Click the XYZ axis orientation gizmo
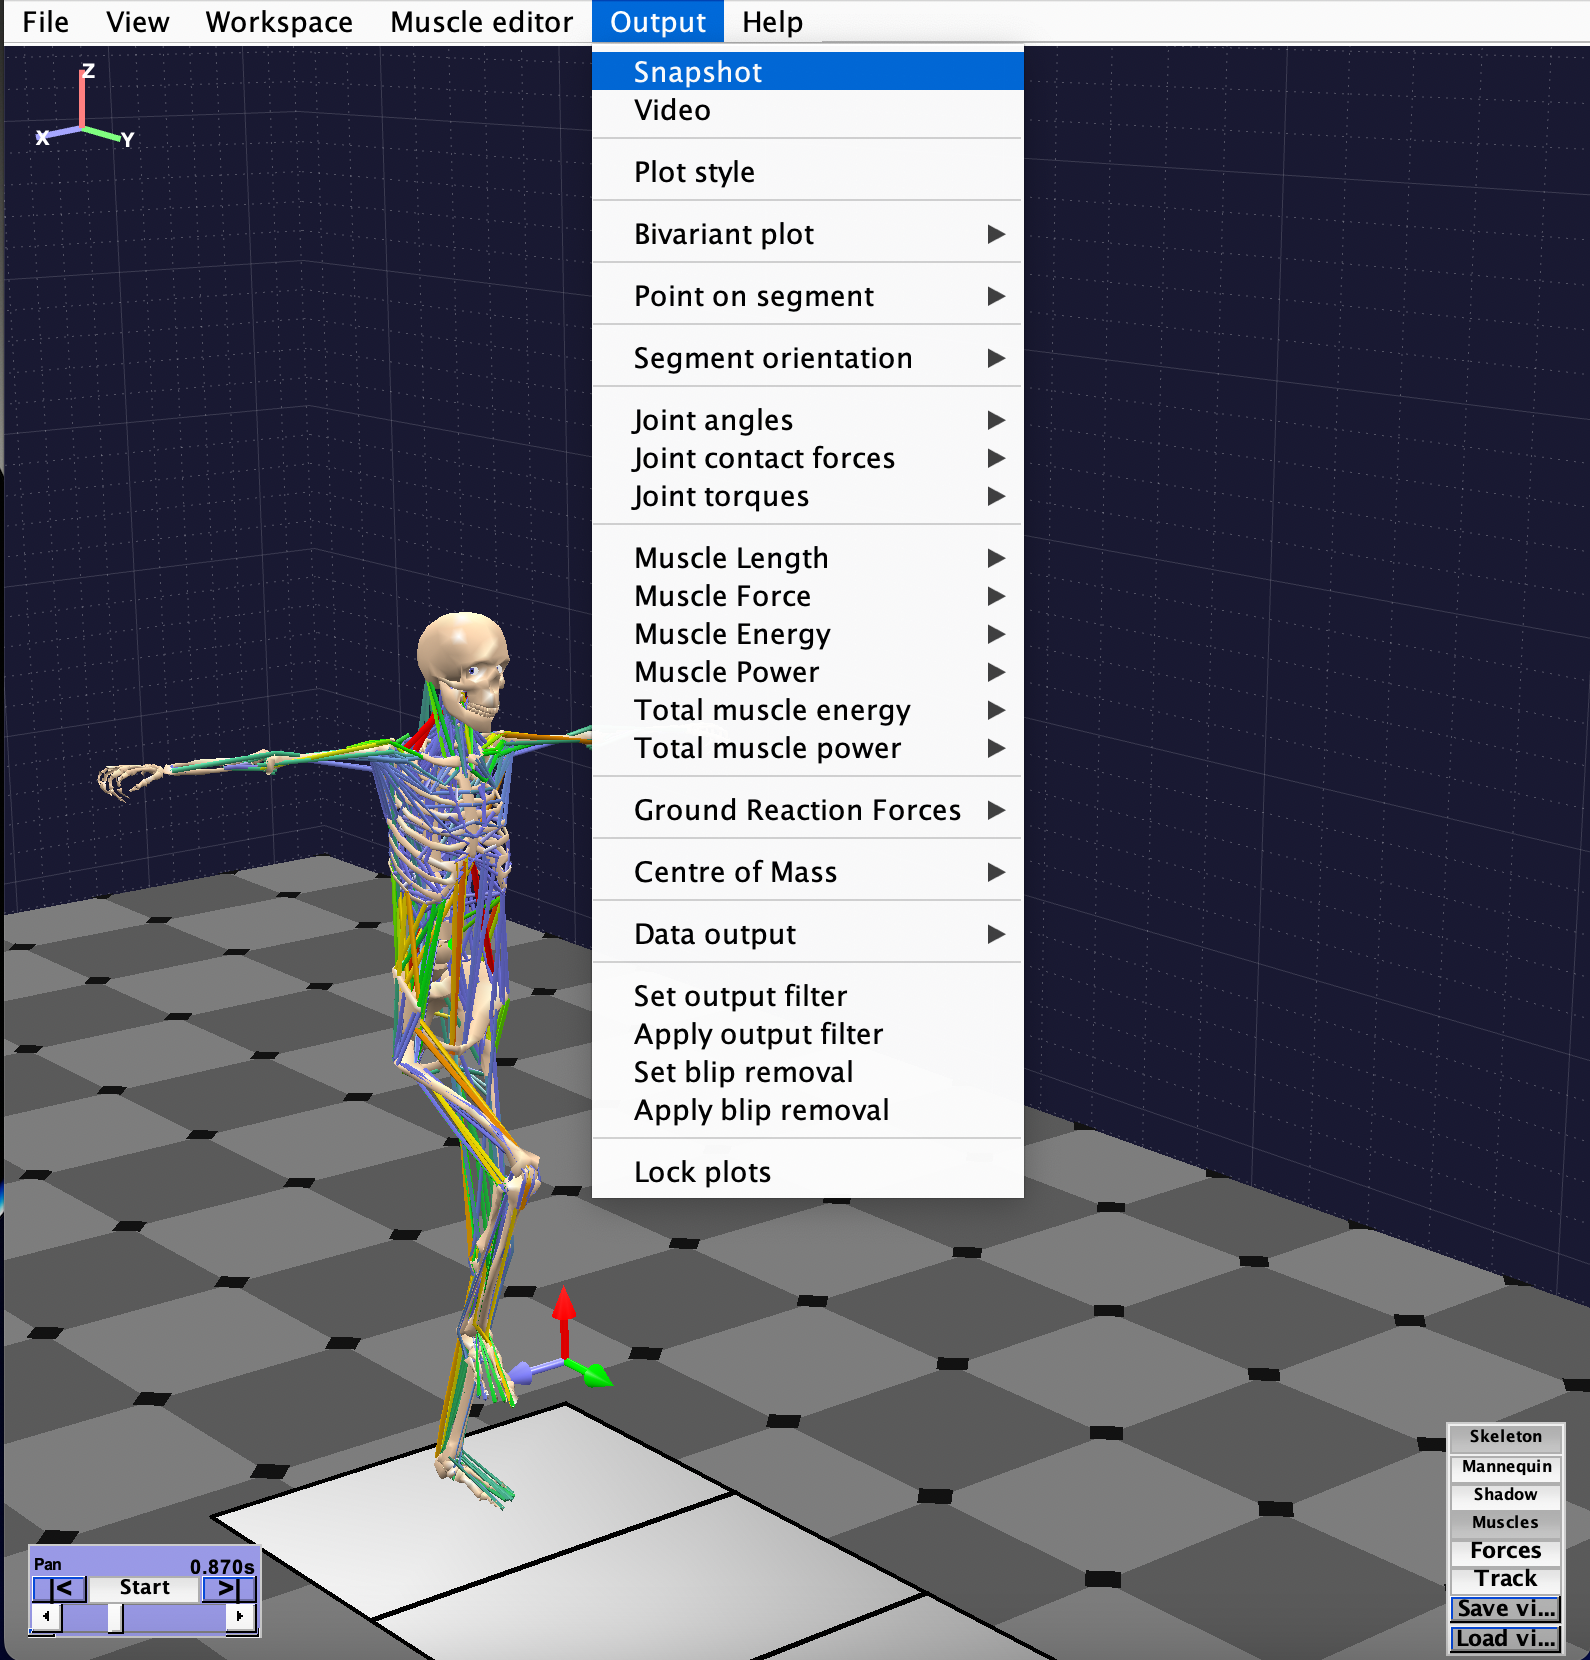1590x1660 pixels. (x=85, y=107)
